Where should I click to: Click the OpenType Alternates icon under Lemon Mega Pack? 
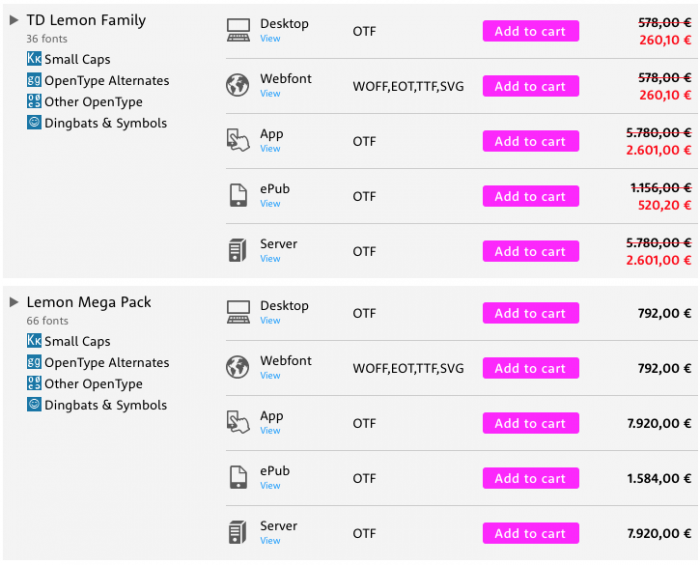click(x=34, y=361)
